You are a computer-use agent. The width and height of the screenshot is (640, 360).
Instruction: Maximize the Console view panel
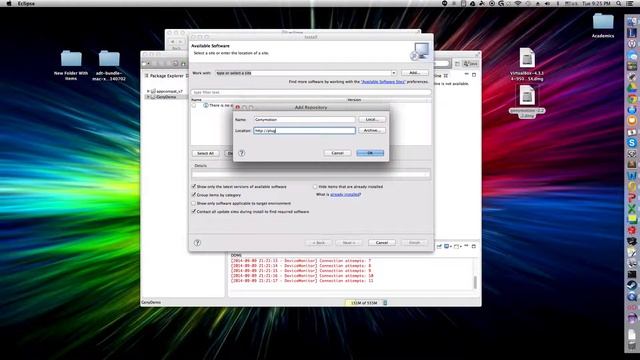pos(474,246)
